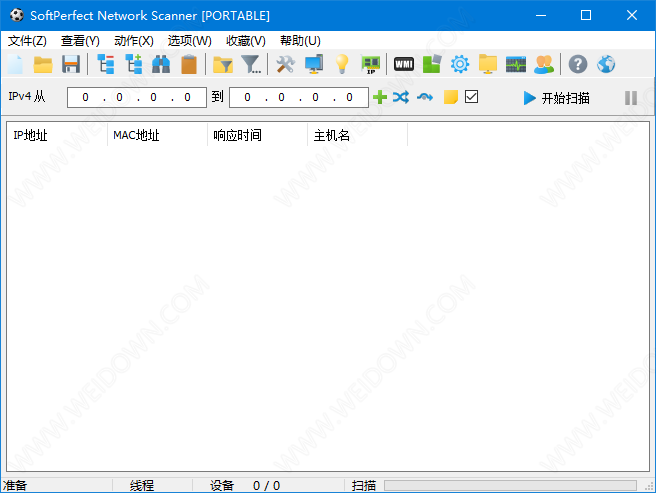Viewport: 656px width, 493px height.
Task: Open the advanced funnel filter icon
Action: (x=251, y=64)
